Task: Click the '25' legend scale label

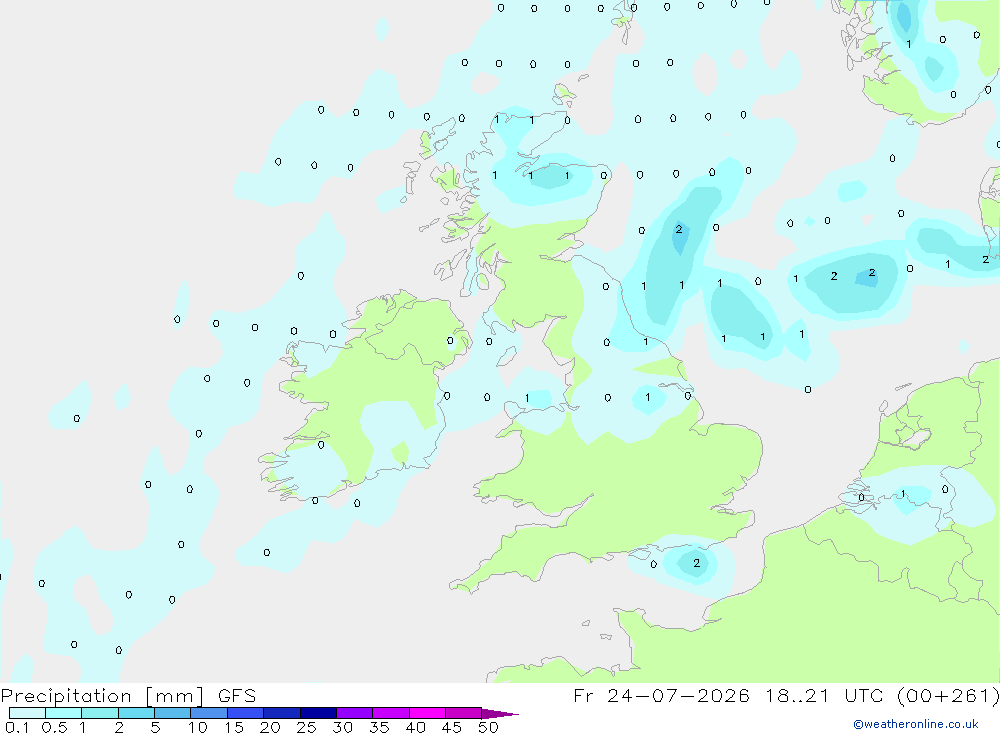Action: point(307,727)
